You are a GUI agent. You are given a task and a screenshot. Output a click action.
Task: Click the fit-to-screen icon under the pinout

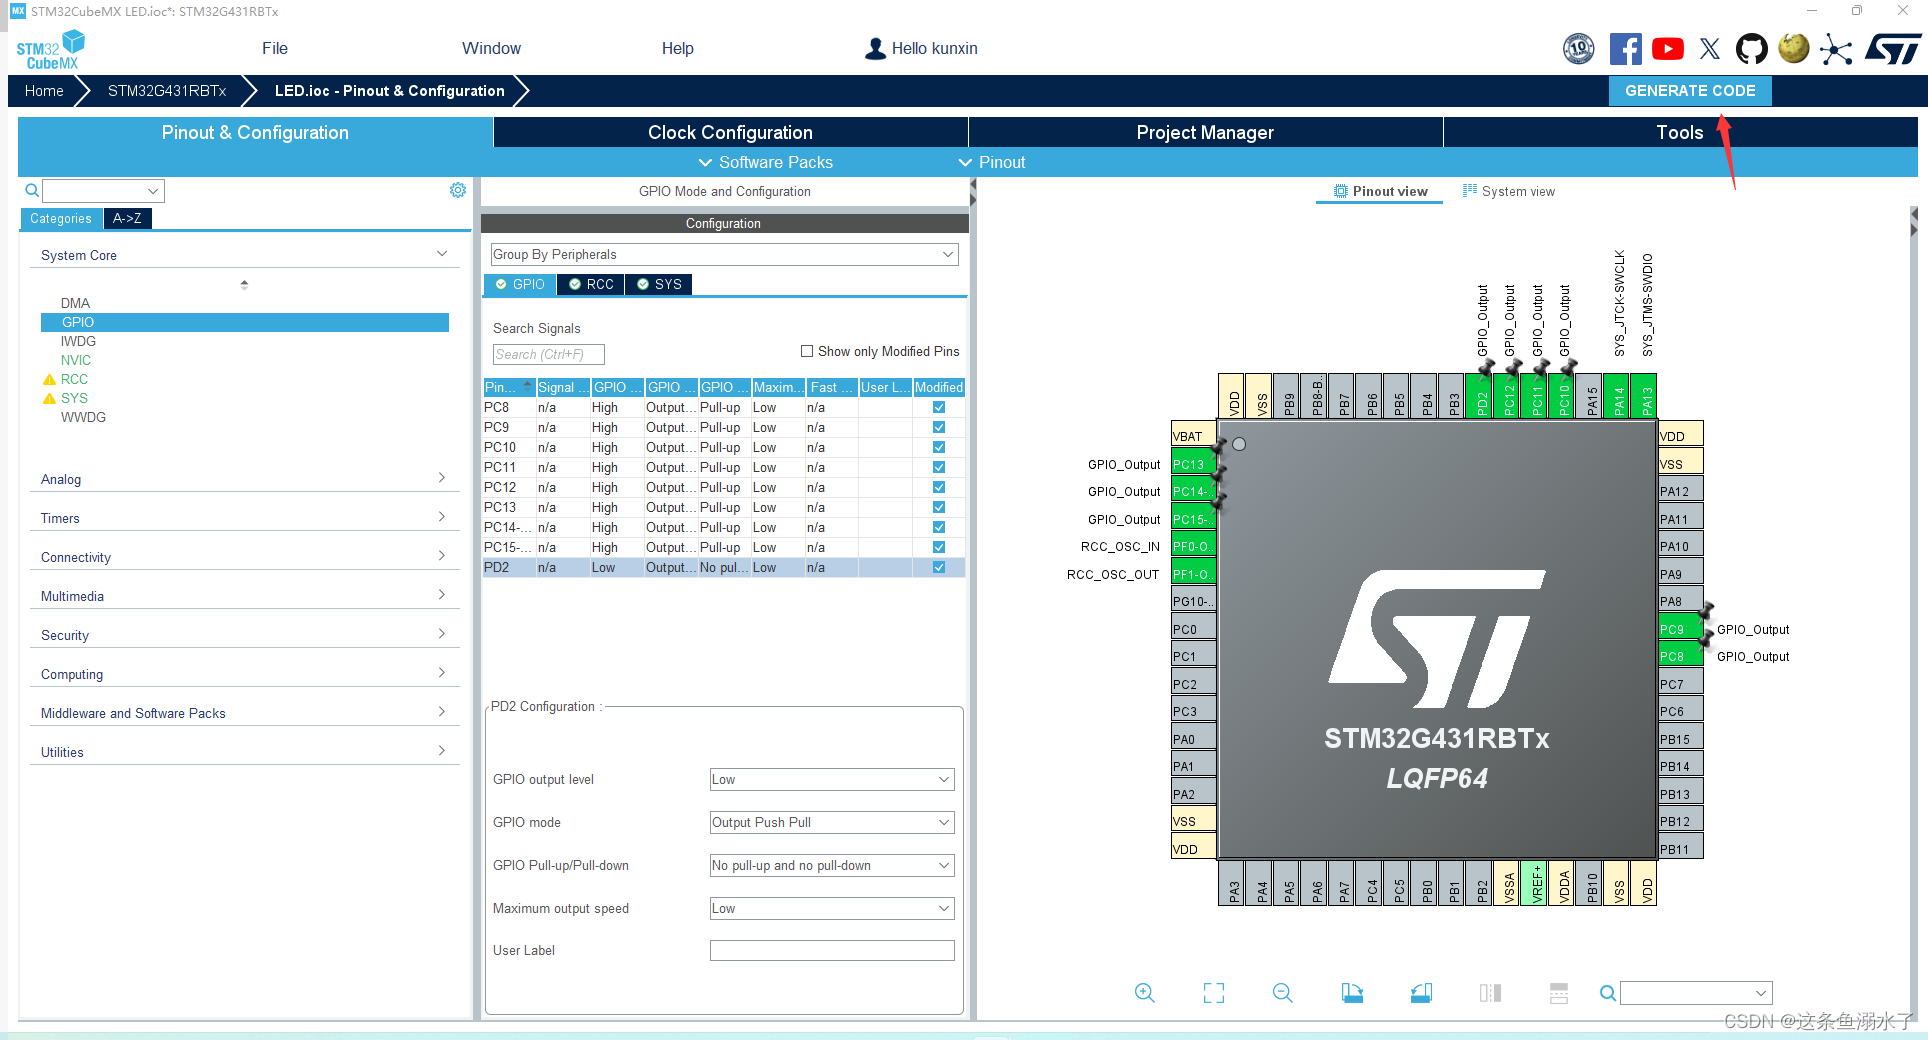click(1214, 993)
